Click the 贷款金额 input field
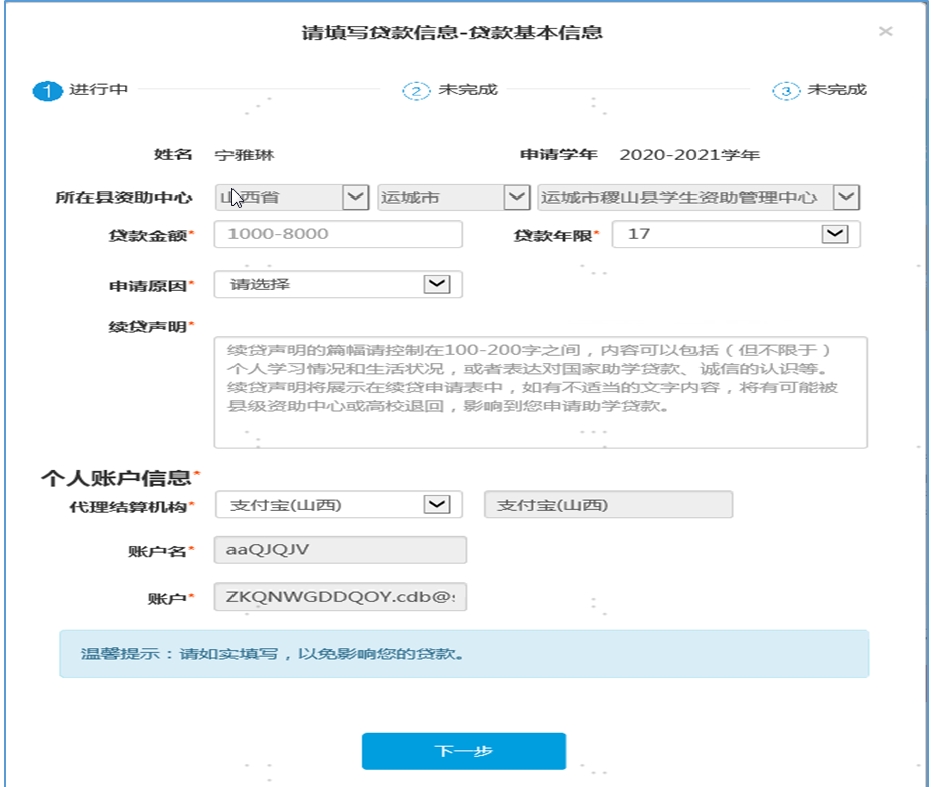This screenshot has width=932, height=787. click(338, 234)
